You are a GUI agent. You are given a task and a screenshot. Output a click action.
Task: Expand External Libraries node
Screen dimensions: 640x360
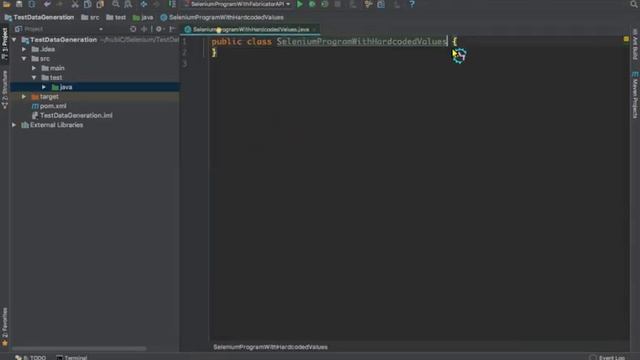tap(14, 125)
